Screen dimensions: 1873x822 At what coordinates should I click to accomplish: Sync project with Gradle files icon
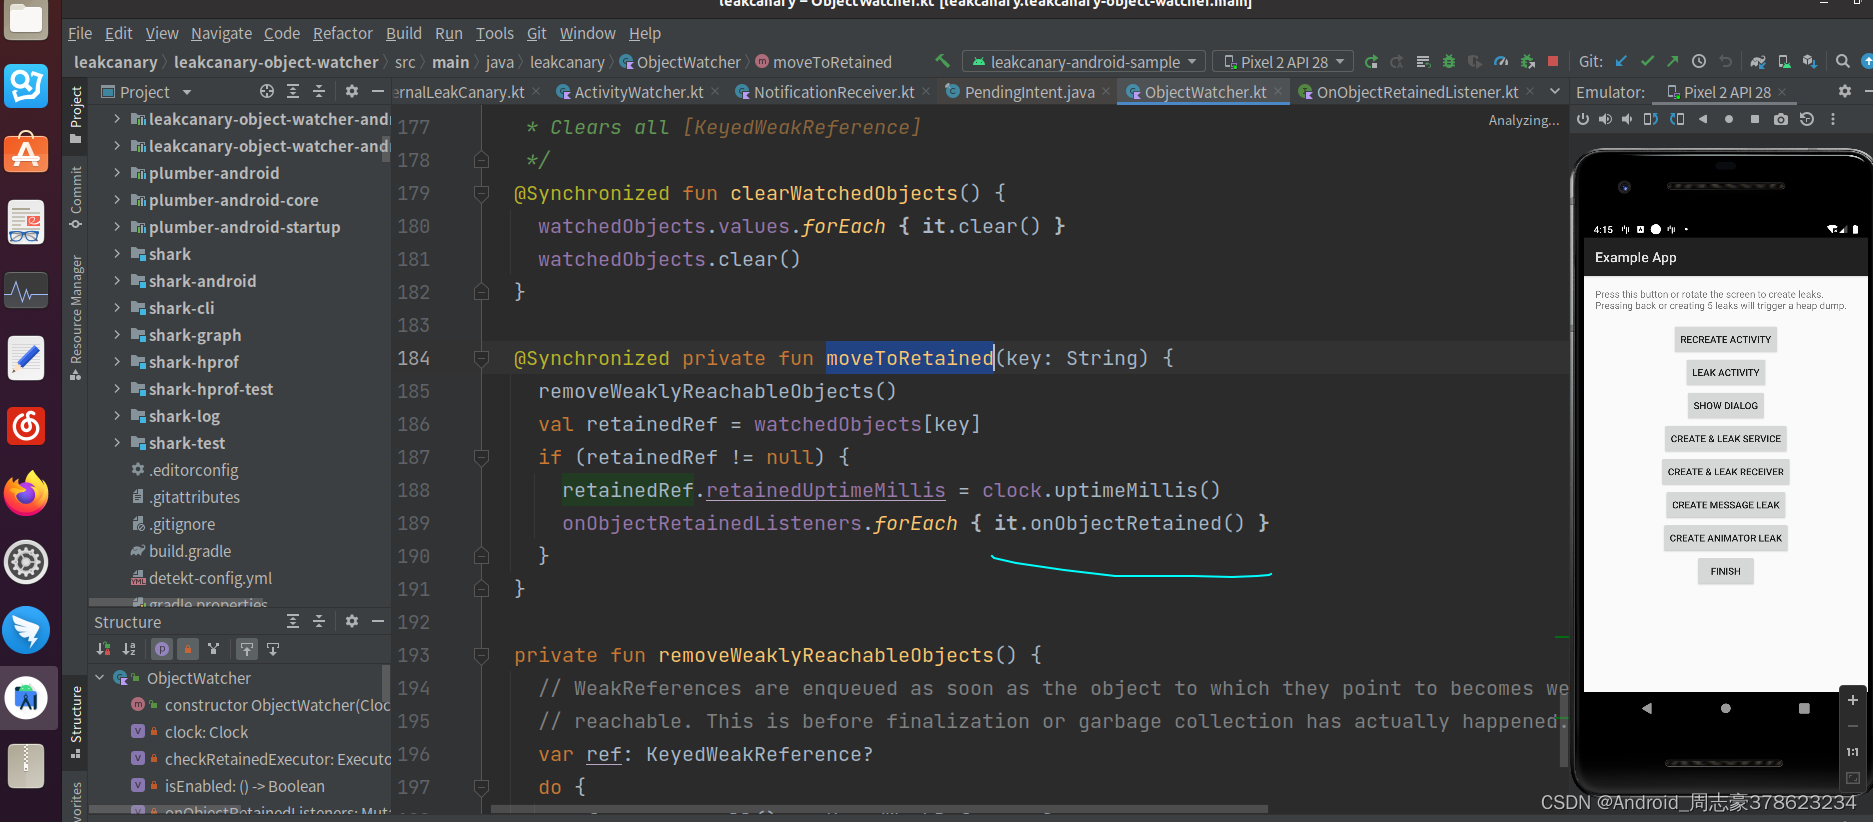pos(1758,62)
